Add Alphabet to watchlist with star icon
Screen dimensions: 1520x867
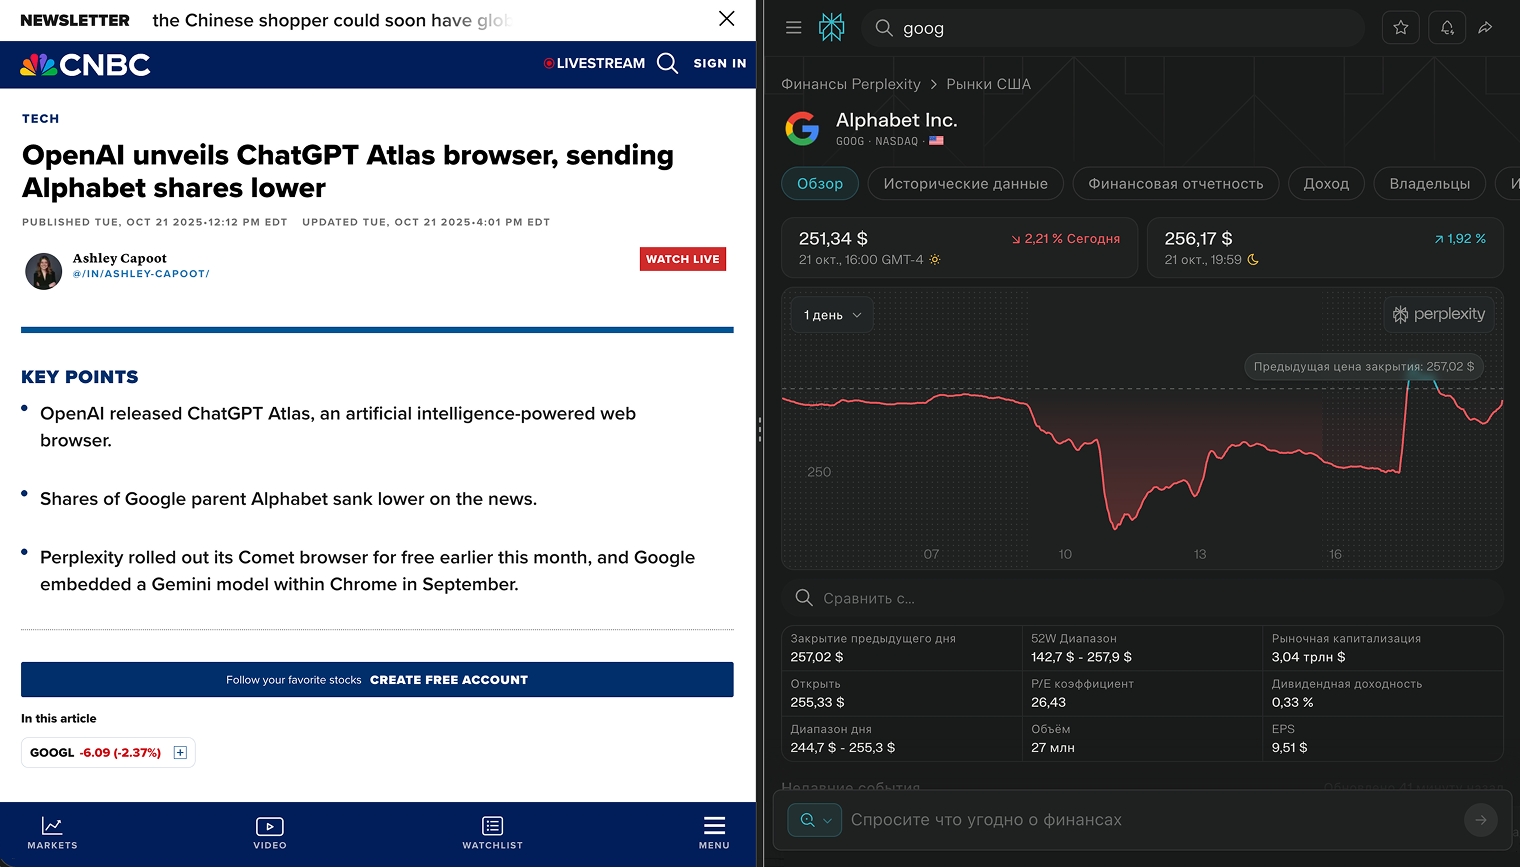(1401, 28)
